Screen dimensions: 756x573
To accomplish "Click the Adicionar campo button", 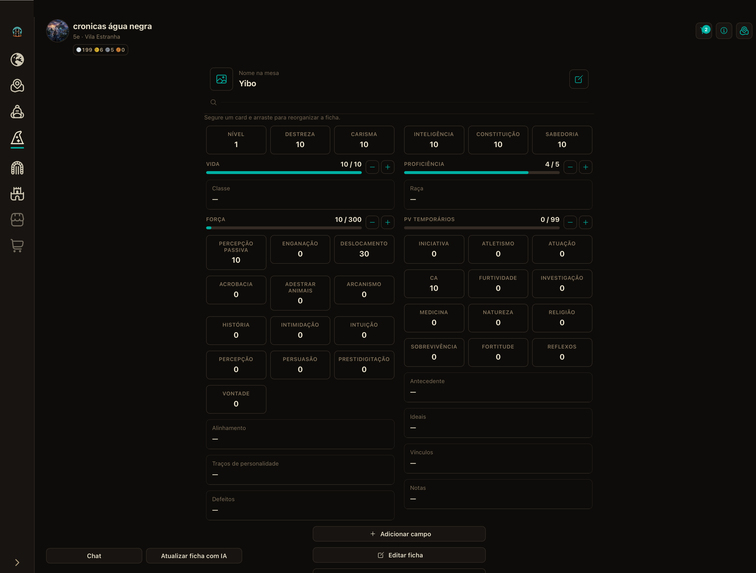I will [399, 534].
